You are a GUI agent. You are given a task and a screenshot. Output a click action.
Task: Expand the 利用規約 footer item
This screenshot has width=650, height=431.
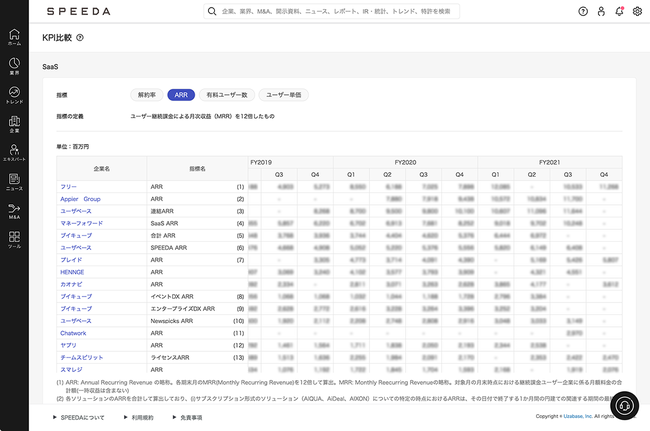tap(139, 417)
